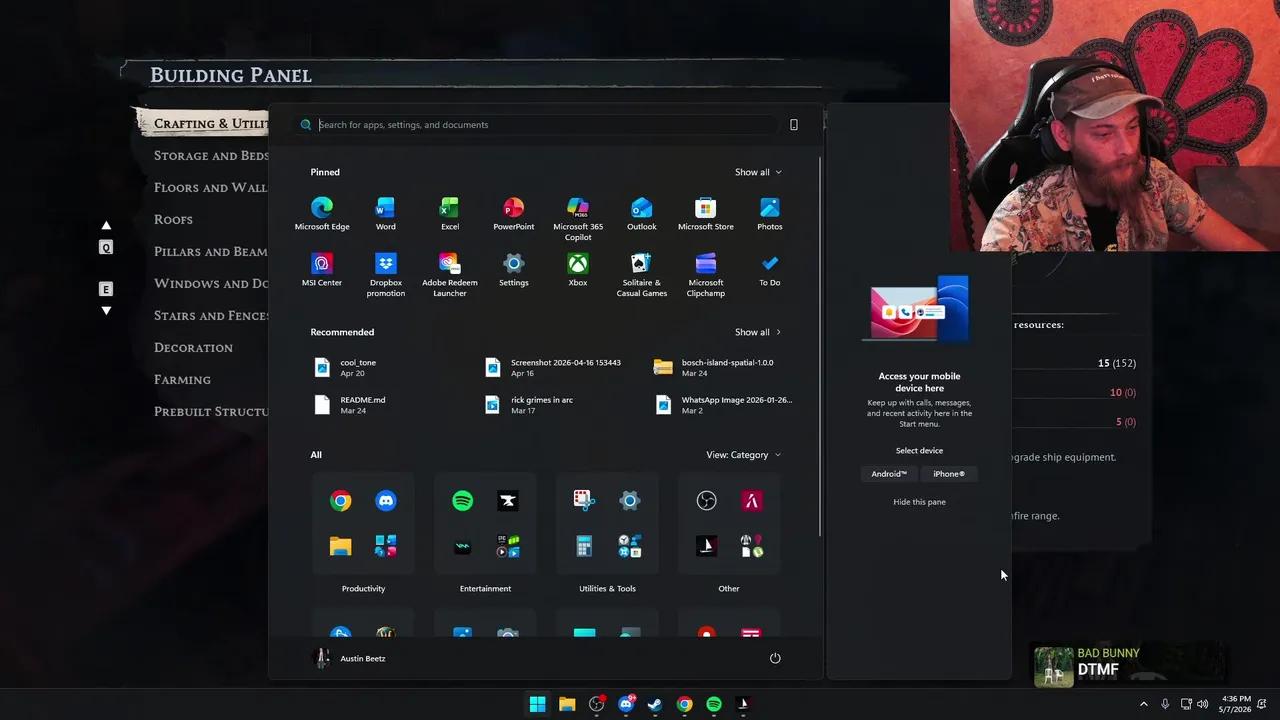The image size is (1280, 720).
Task: Open the clock and date panel
Action: click(1236, 704)
